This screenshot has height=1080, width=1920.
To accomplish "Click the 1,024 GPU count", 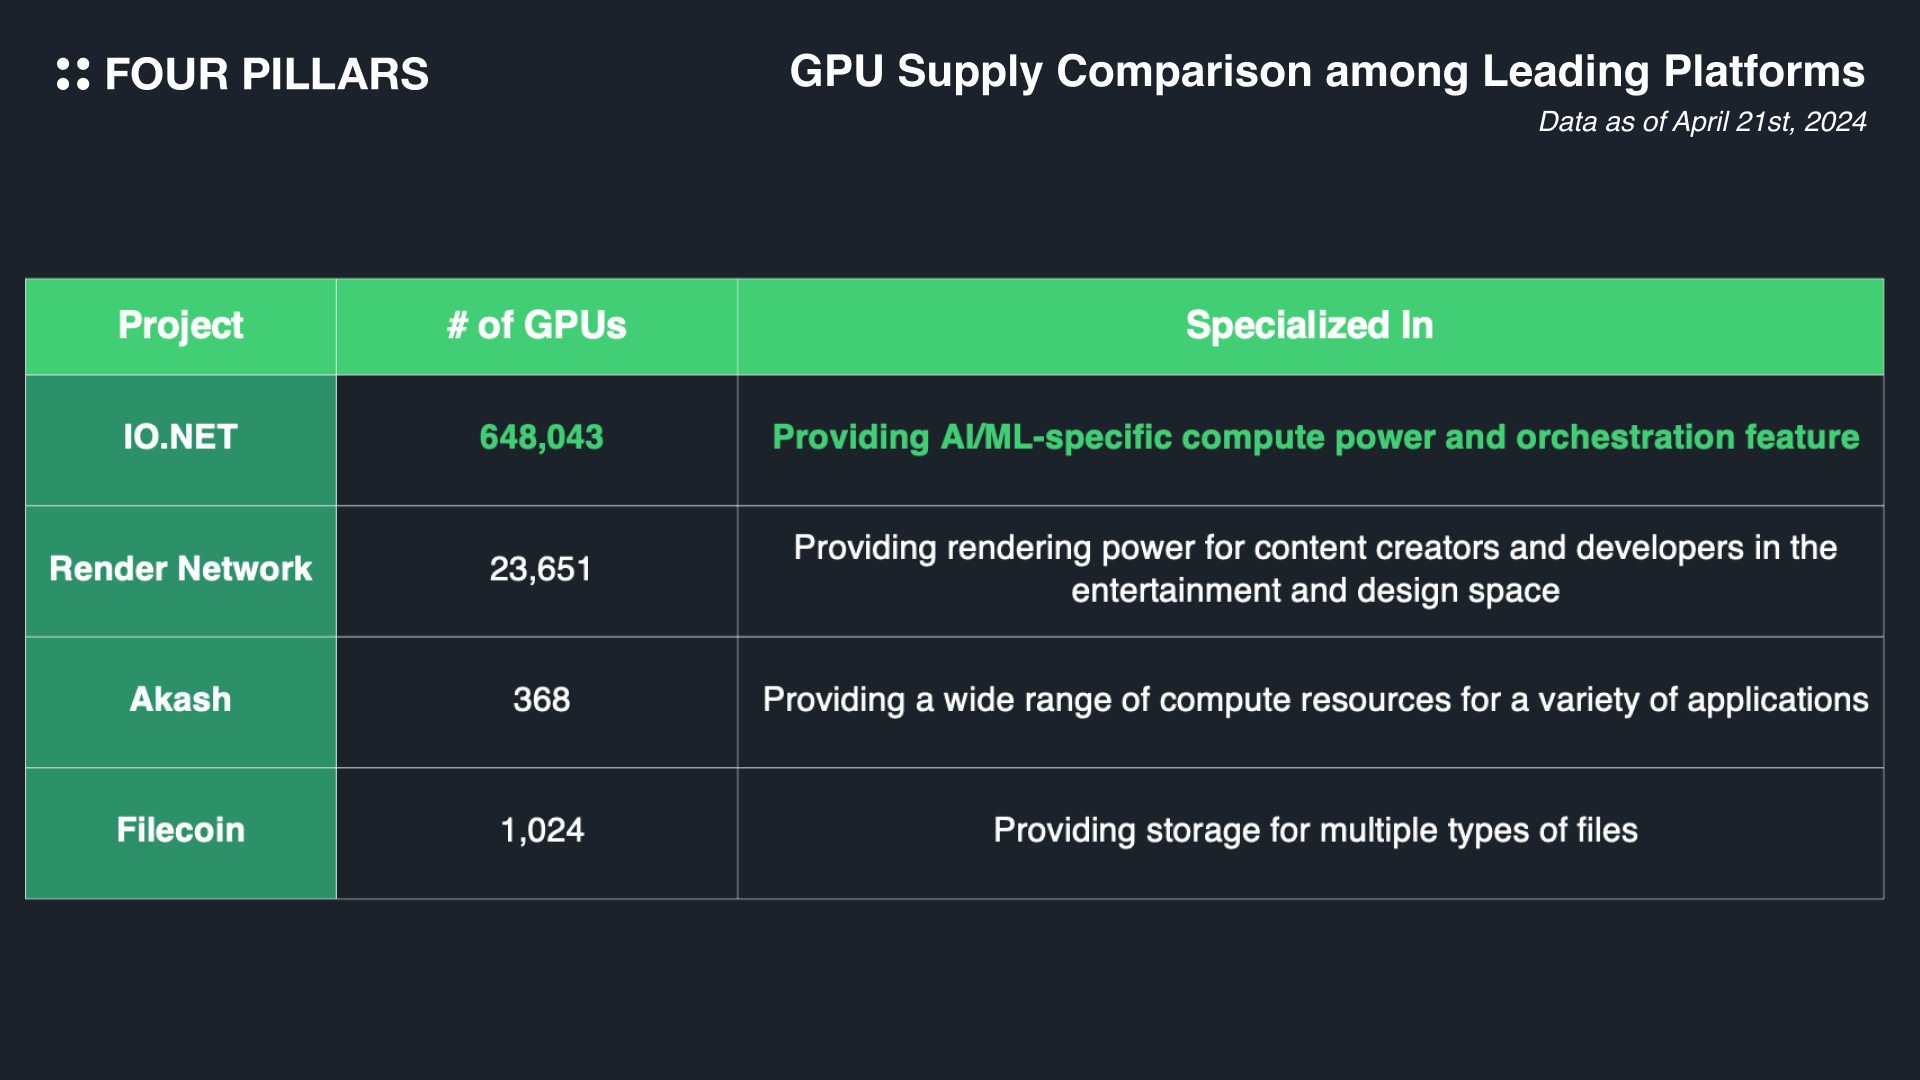I will [x=541, y=831].
